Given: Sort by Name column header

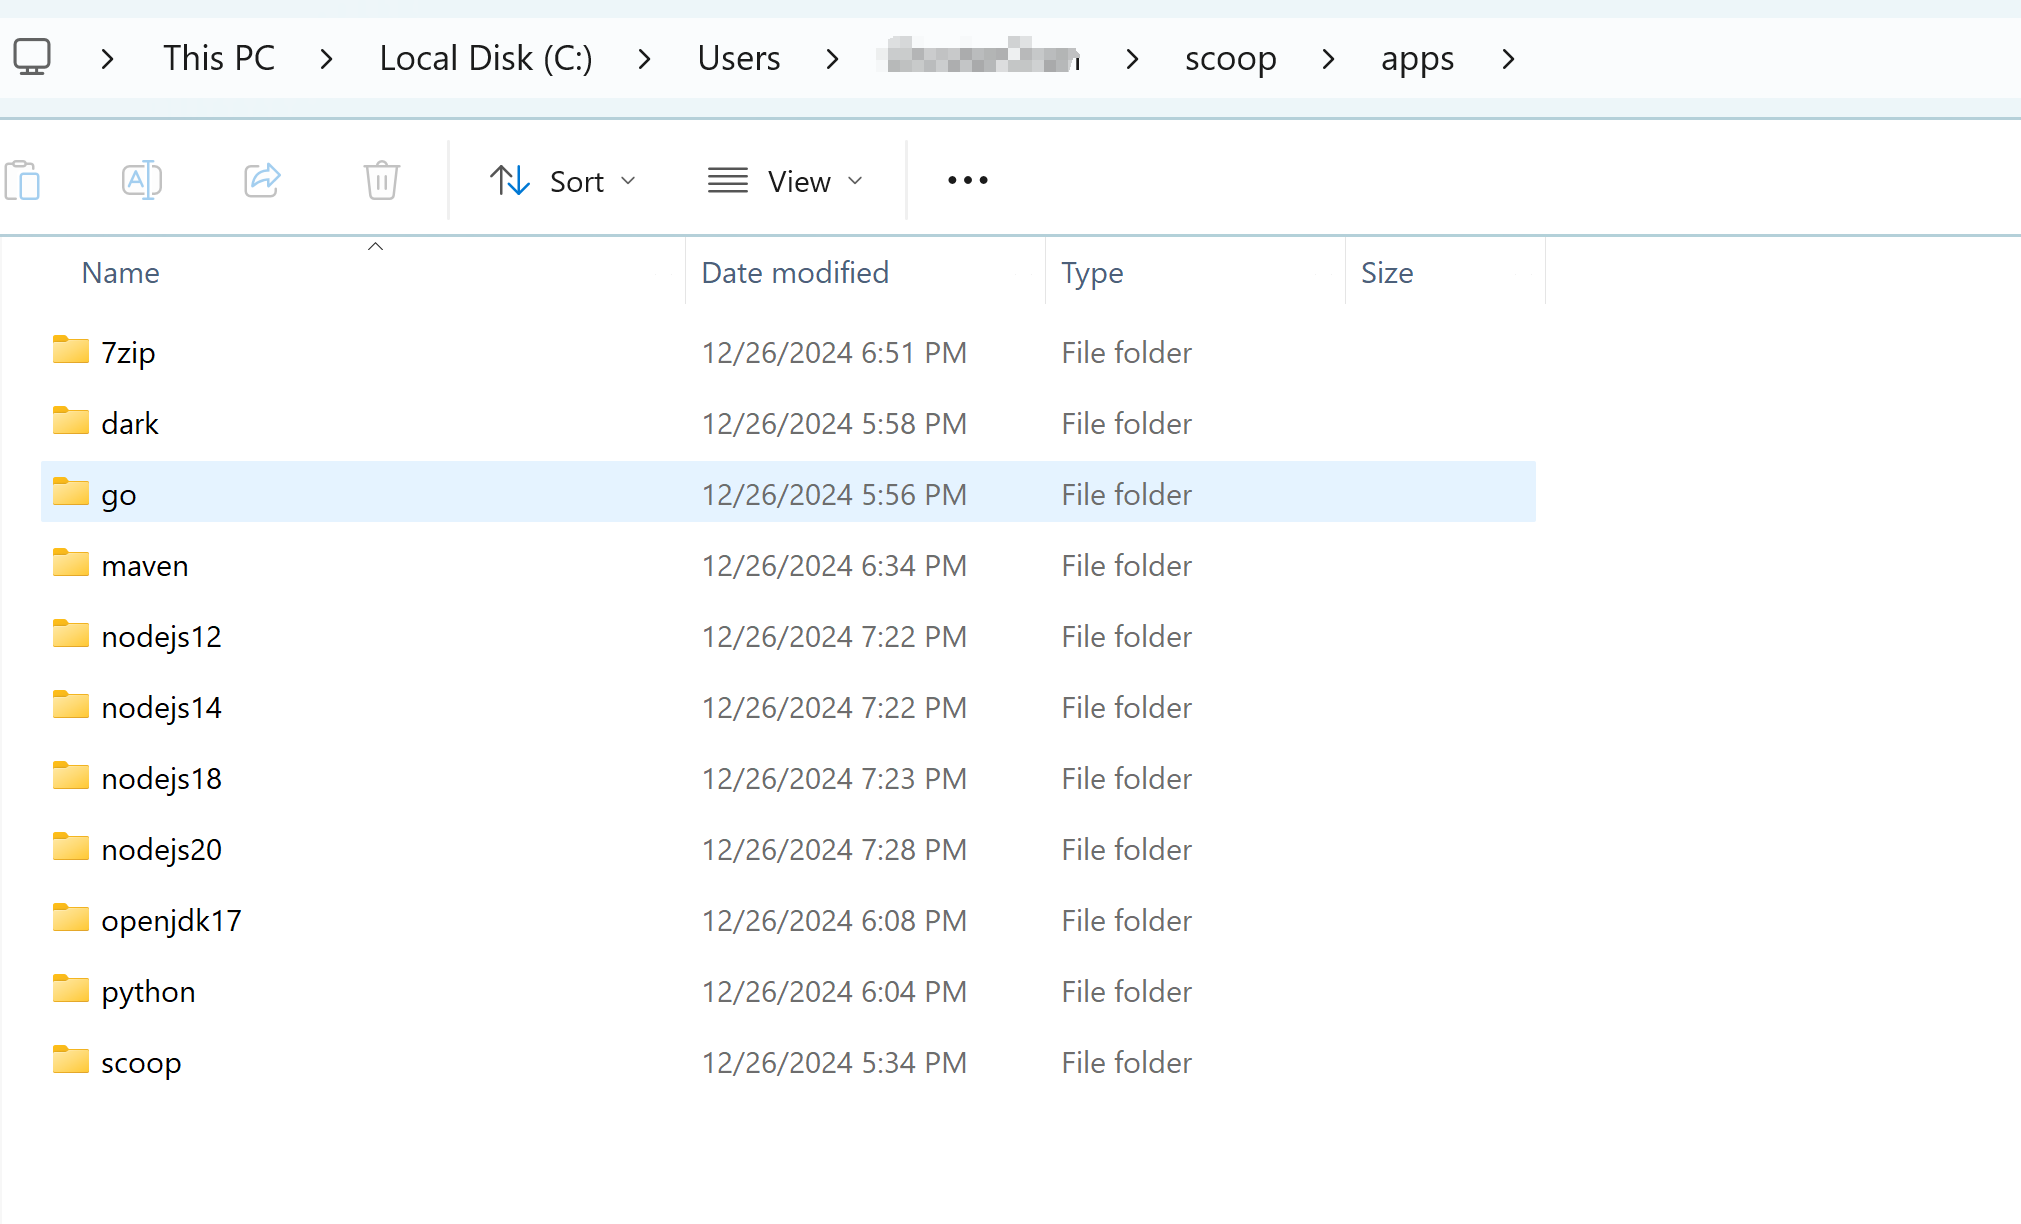Looking at the screenshot, I should pyautogui.click(x=120, y=273).
